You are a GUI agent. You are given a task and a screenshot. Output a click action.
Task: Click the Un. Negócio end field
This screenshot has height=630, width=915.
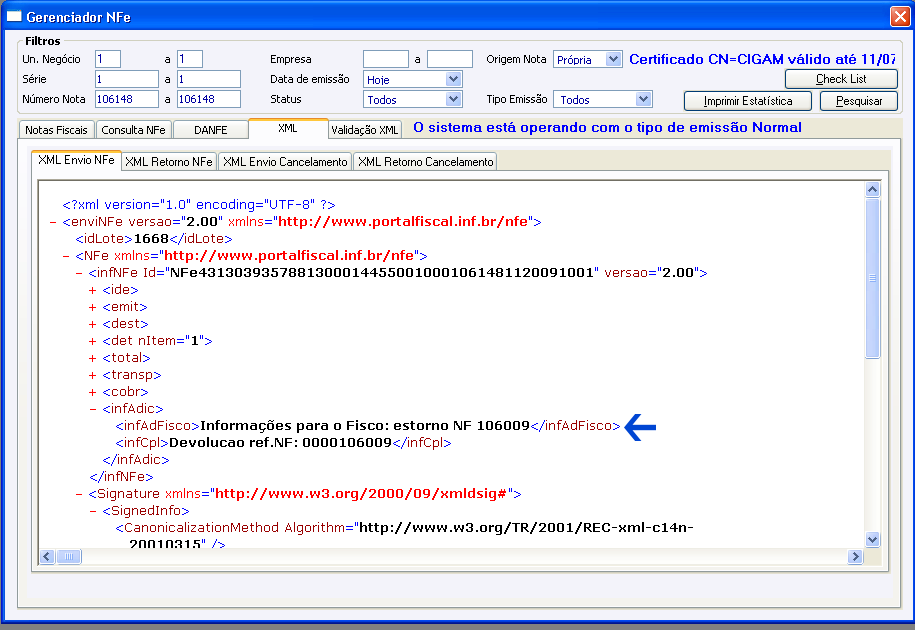[x=190, y=59]
